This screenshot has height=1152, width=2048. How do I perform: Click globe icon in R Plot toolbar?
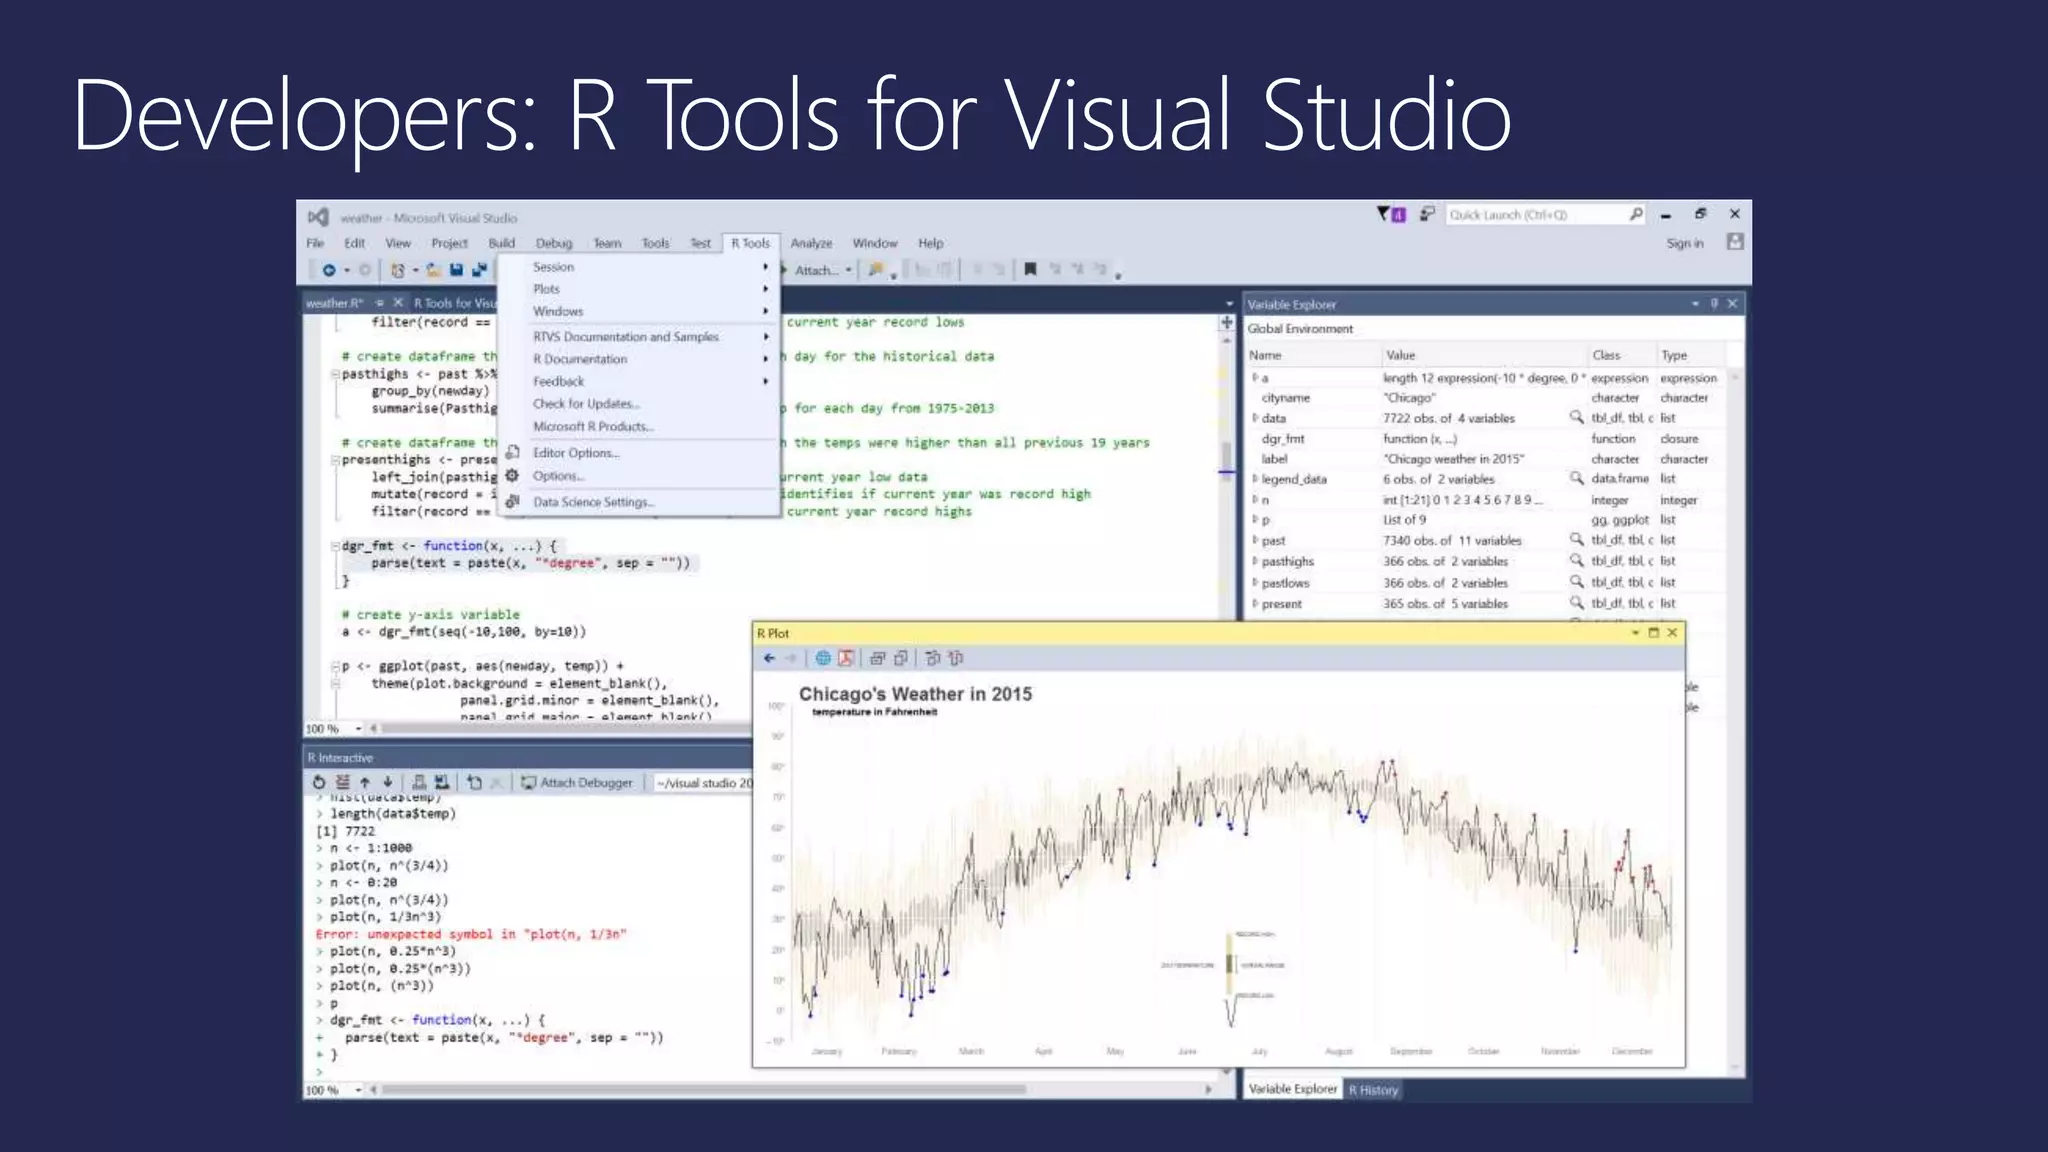(x=822, y=658)
